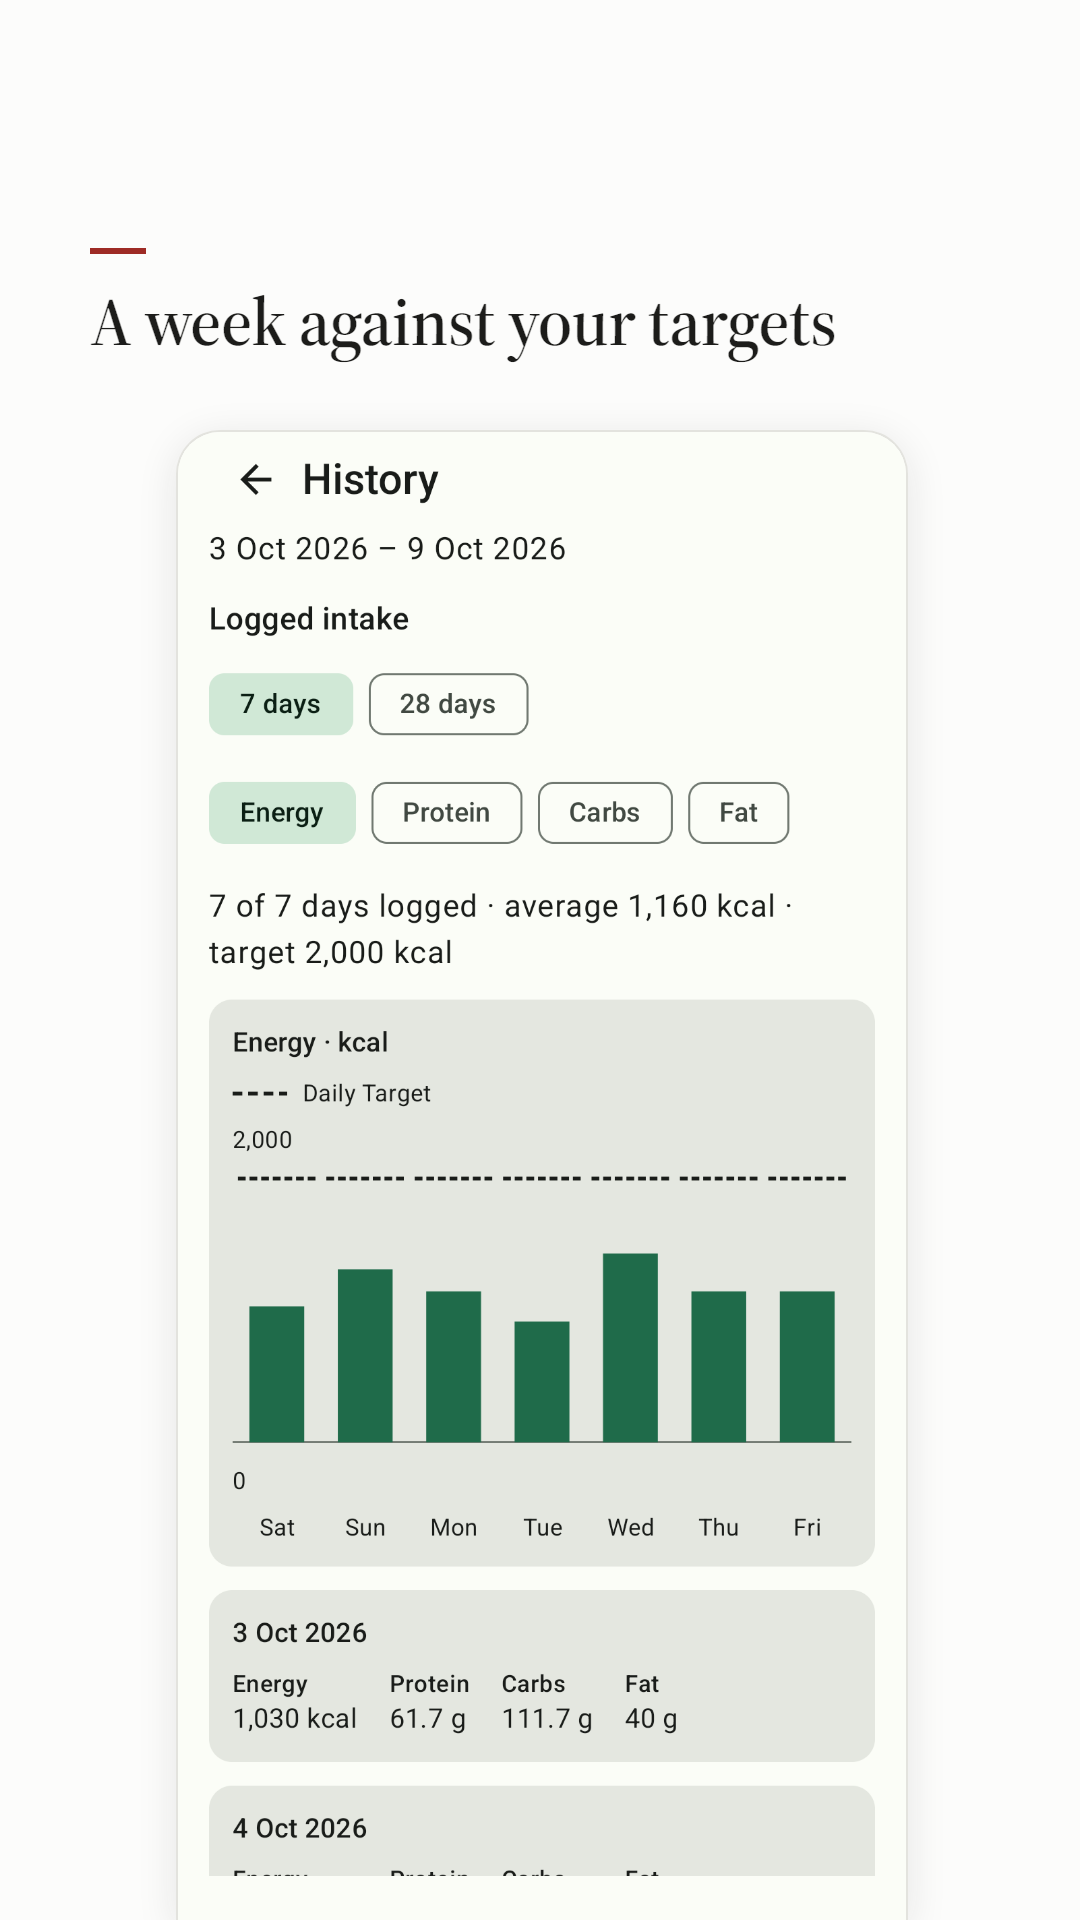Show Fat in the chart
This screenshot has width=1080, height=1920.
739,813
